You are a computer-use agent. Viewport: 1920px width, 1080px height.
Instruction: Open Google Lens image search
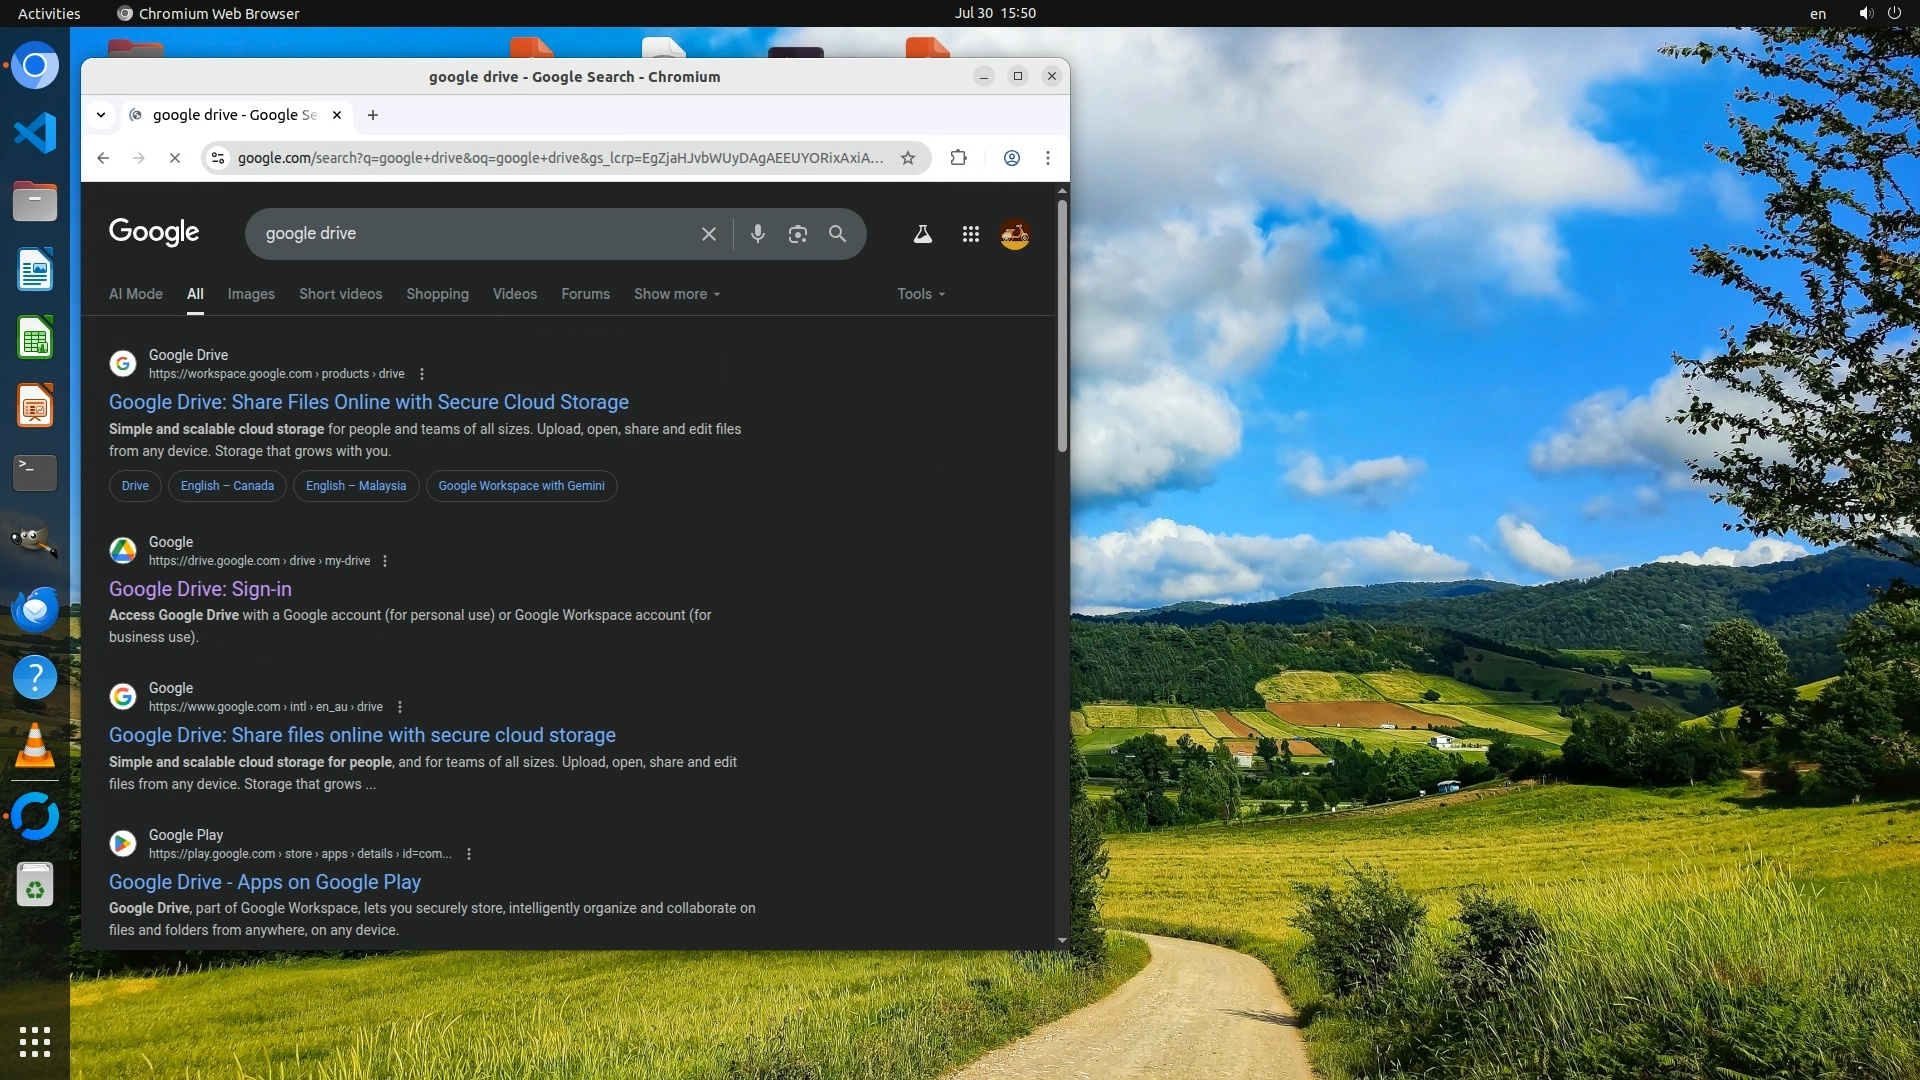point(797,234)
